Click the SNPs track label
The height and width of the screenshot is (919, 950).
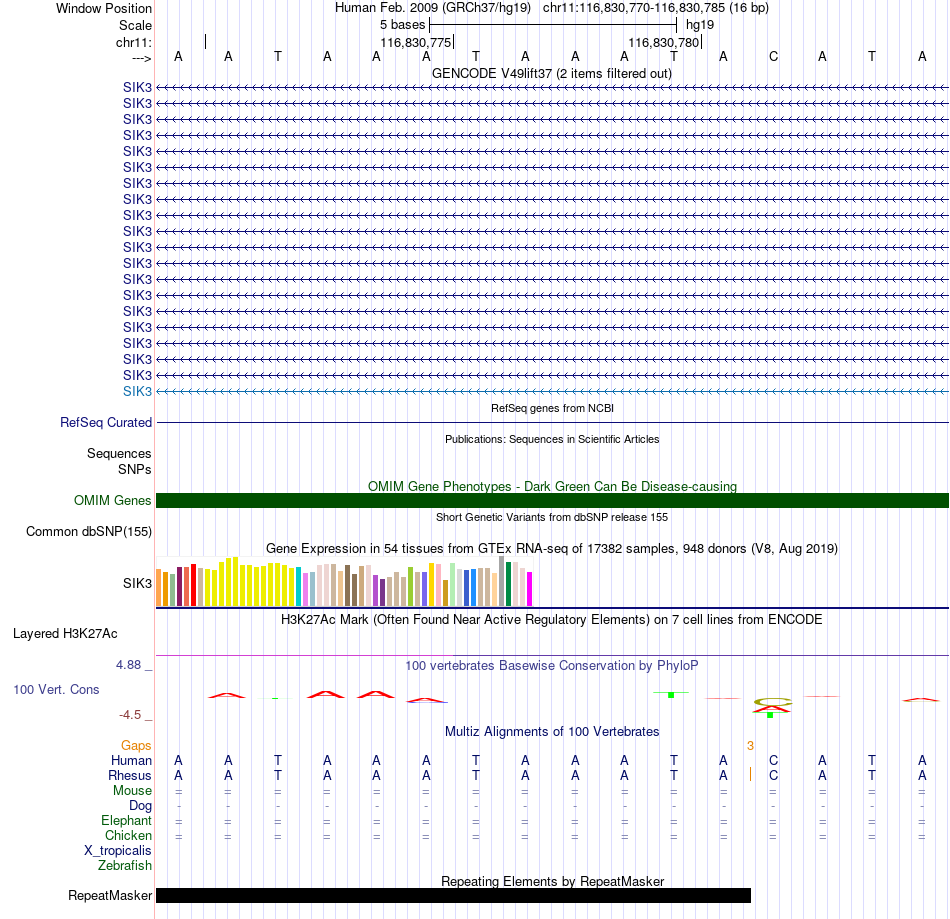click(135, 469)
